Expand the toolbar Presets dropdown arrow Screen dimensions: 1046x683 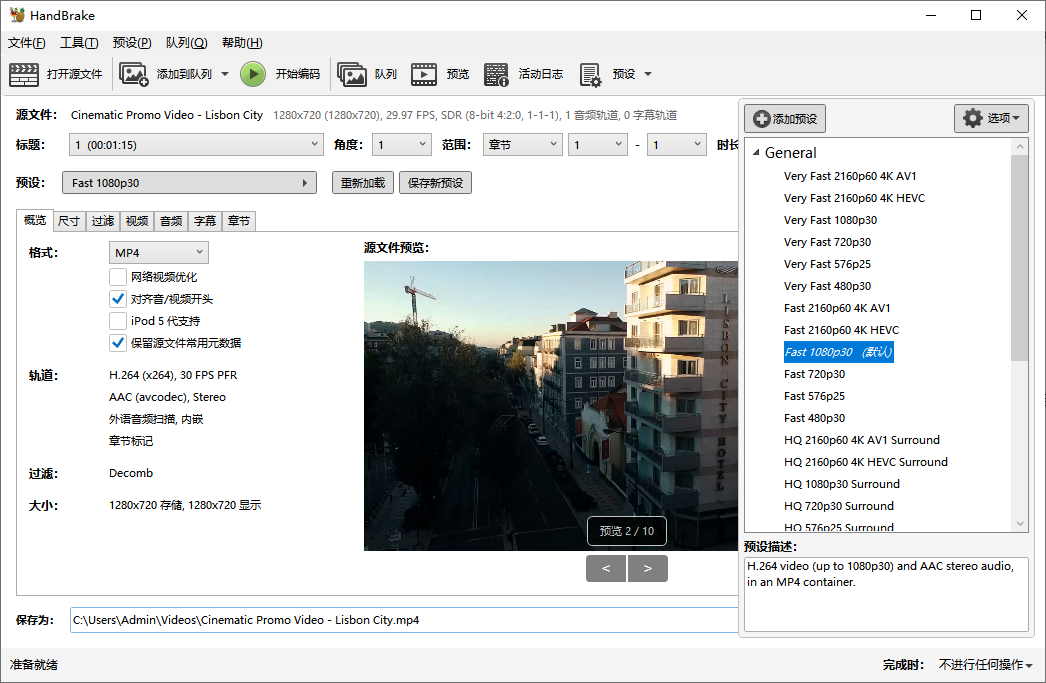(648, 74)
